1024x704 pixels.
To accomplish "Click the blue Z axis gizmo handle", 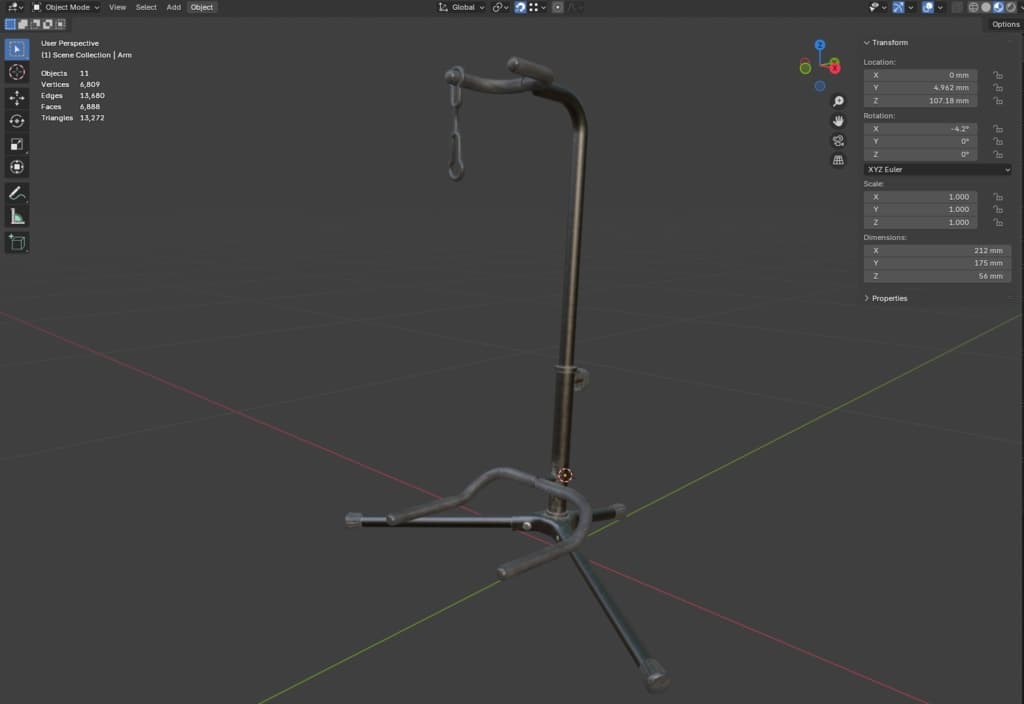I will (820, 46).
